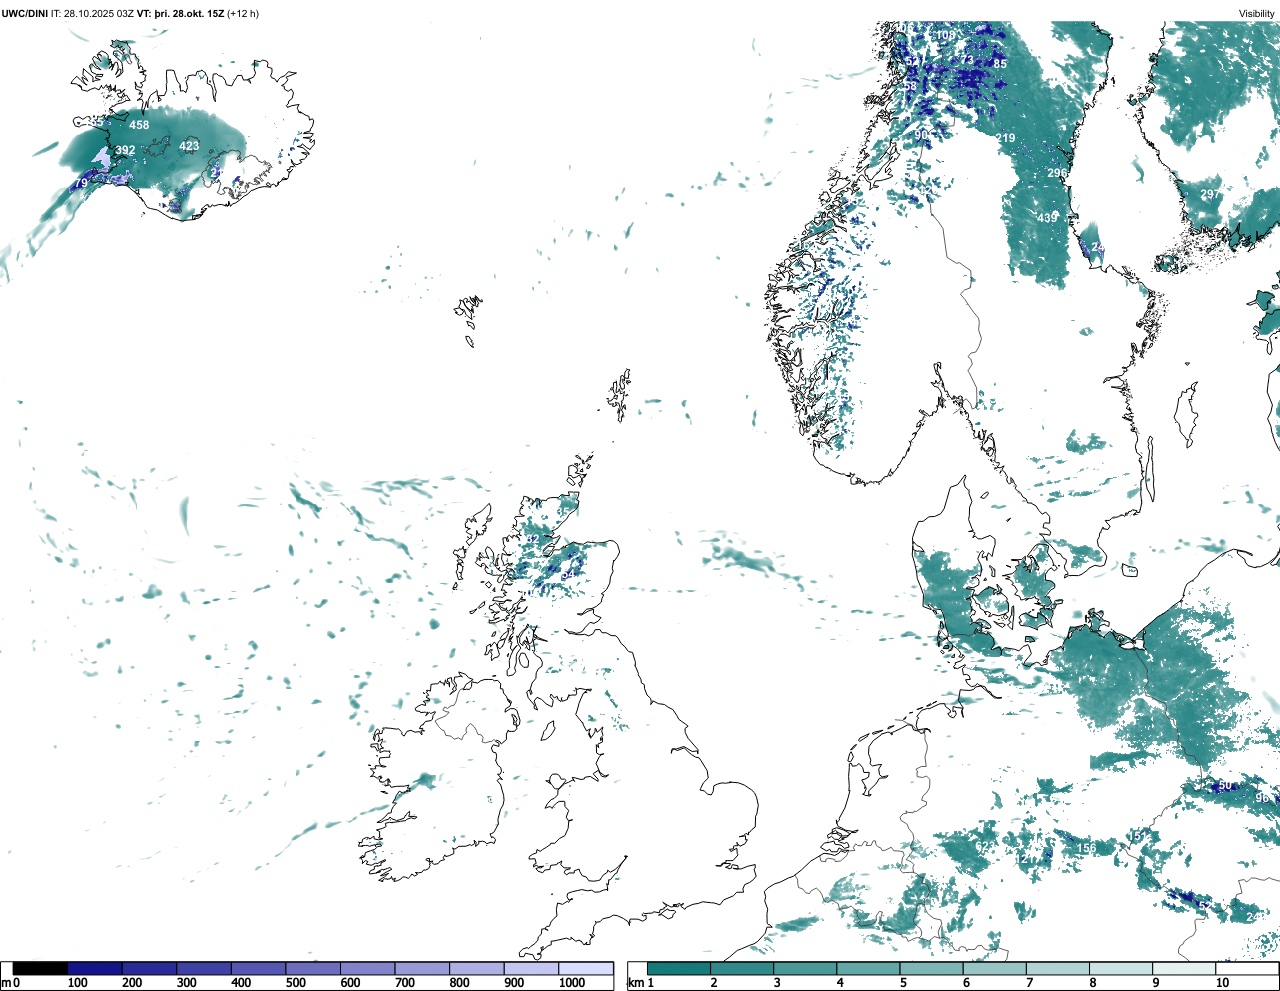The image size is (1280, 991).
Task: Click the '73' value in northern Scandinavia
Action: [x=967, y=60]
